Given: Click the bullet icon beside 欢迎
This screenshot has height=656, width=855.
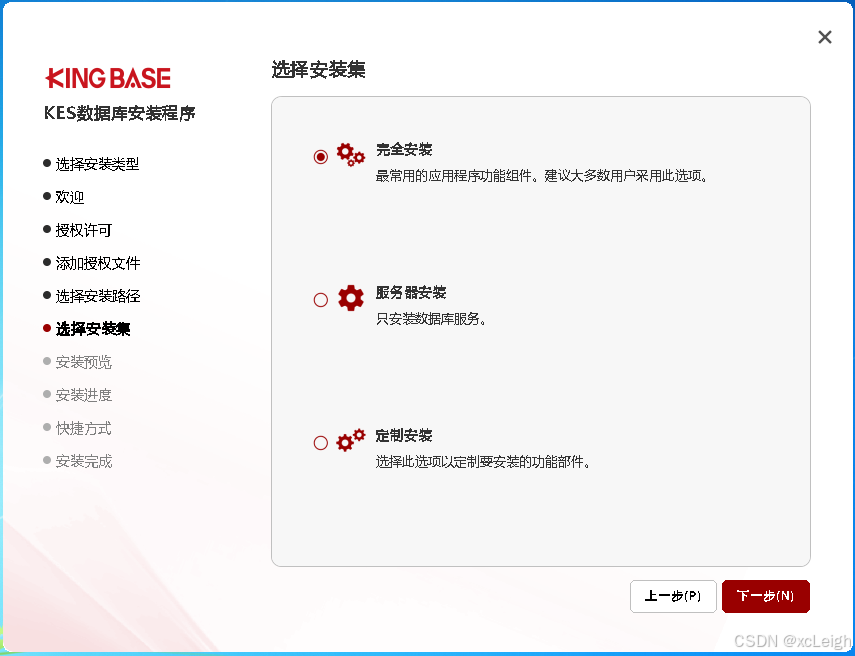Looking at the screenshot, I should [45, 197].
